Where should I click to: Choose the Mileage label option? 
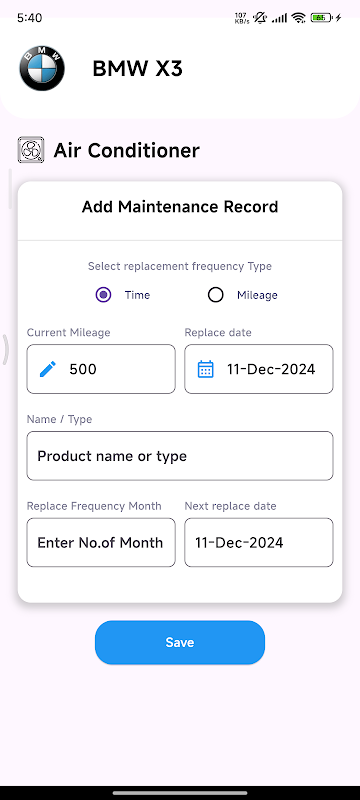[x=257, y=295]
